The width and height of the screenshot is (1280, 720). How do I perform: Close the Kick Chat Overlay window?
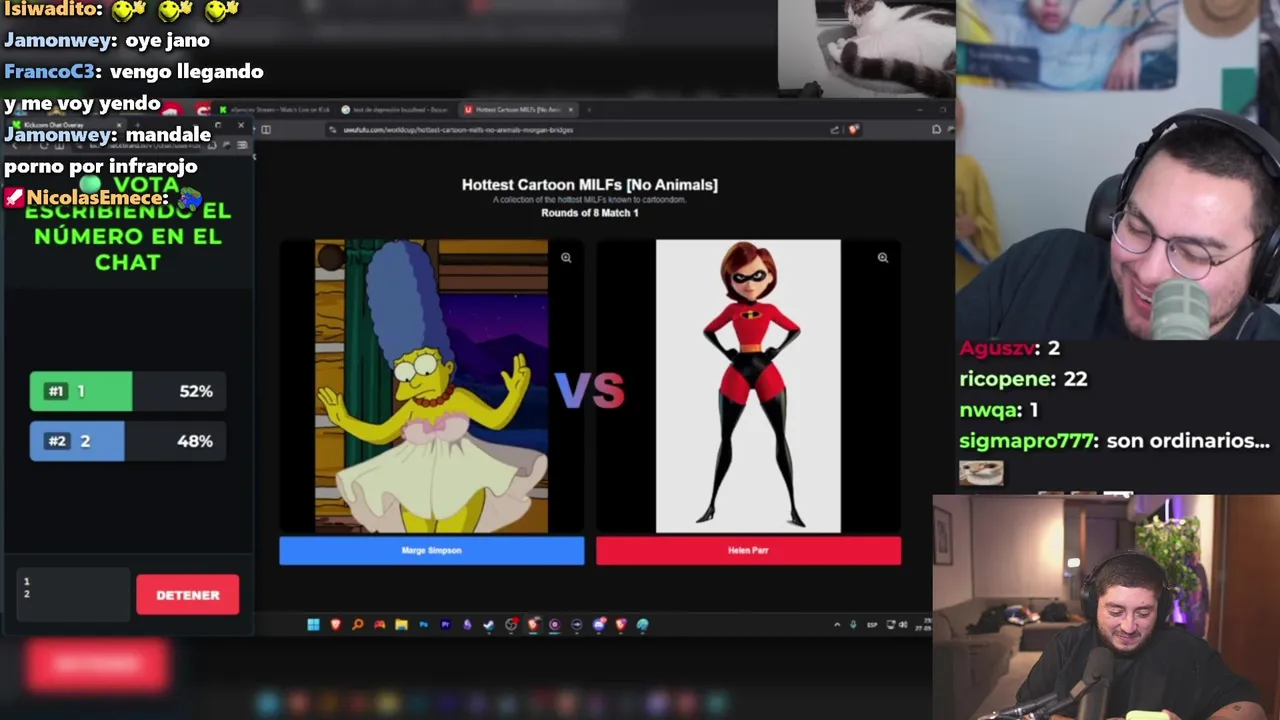241,125
